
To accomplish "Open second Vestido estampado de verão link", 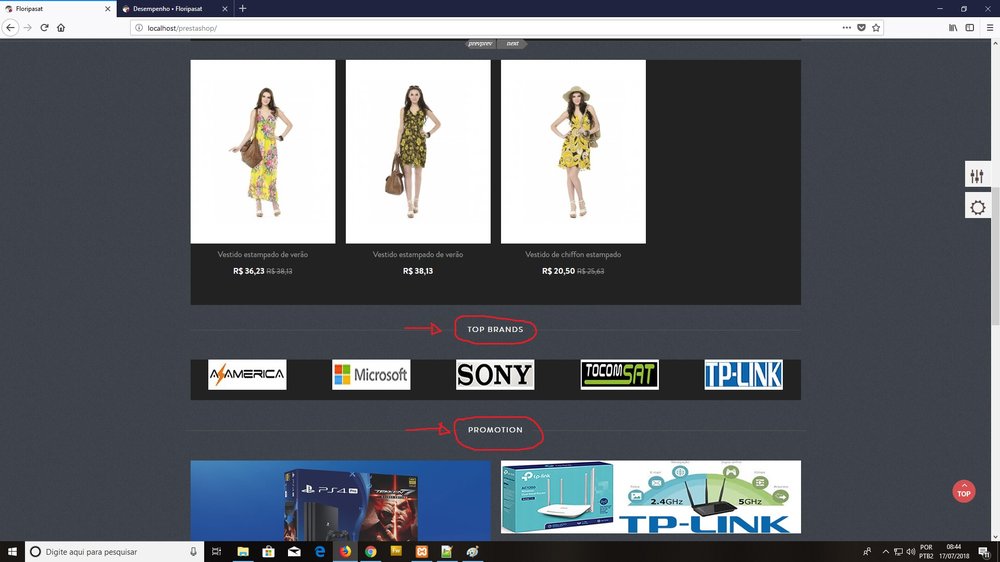I will point(418,255).
